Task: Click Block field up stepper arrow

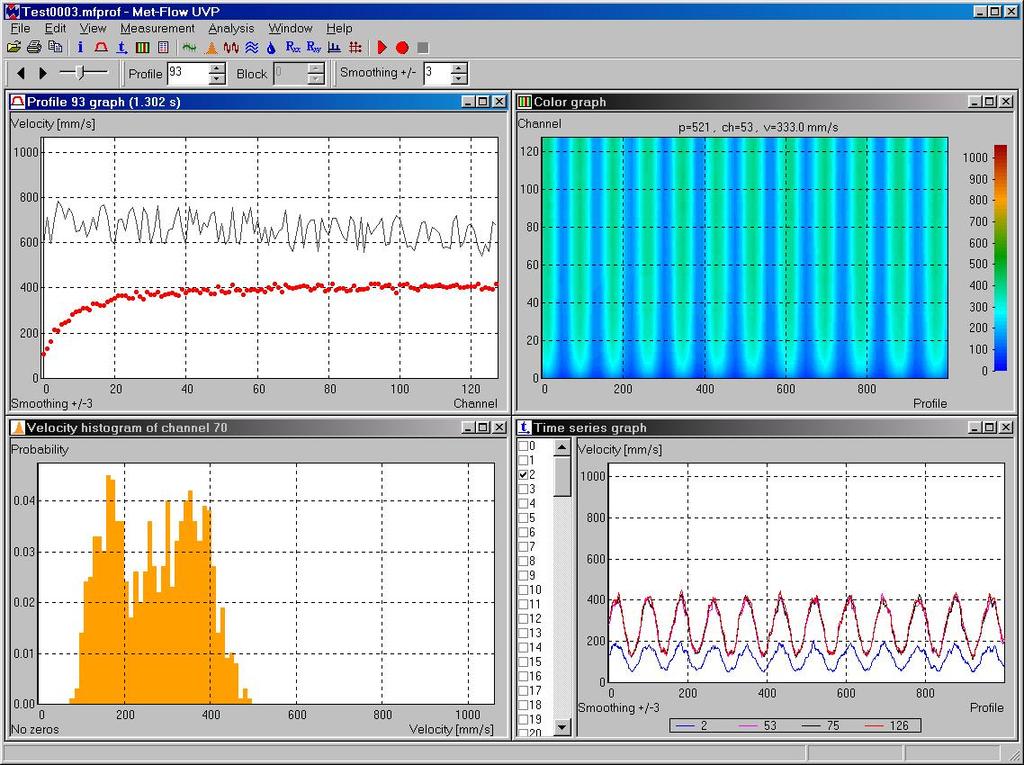Action: point(316,68)
